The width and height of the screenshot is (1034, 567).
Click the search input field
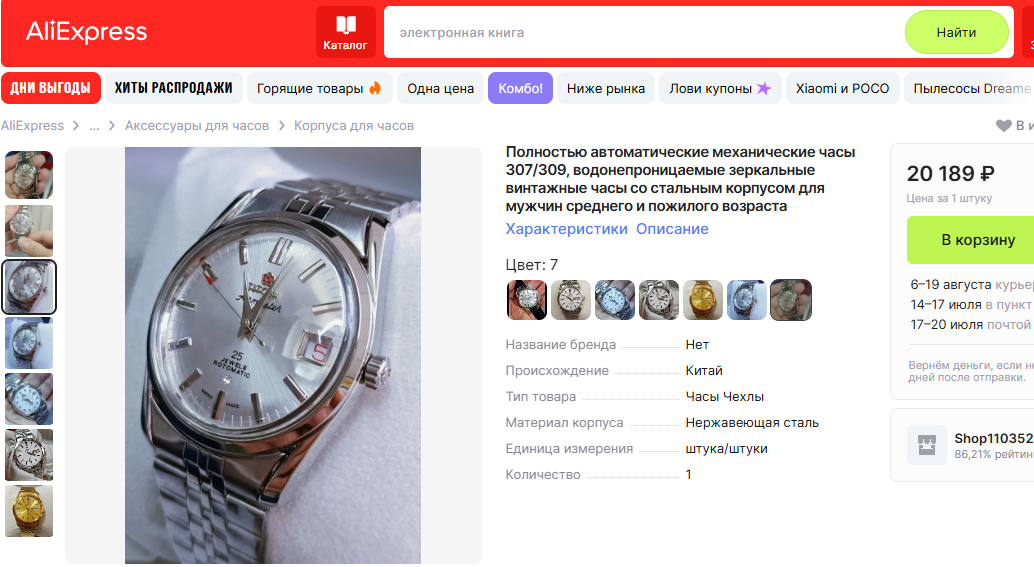644,32
